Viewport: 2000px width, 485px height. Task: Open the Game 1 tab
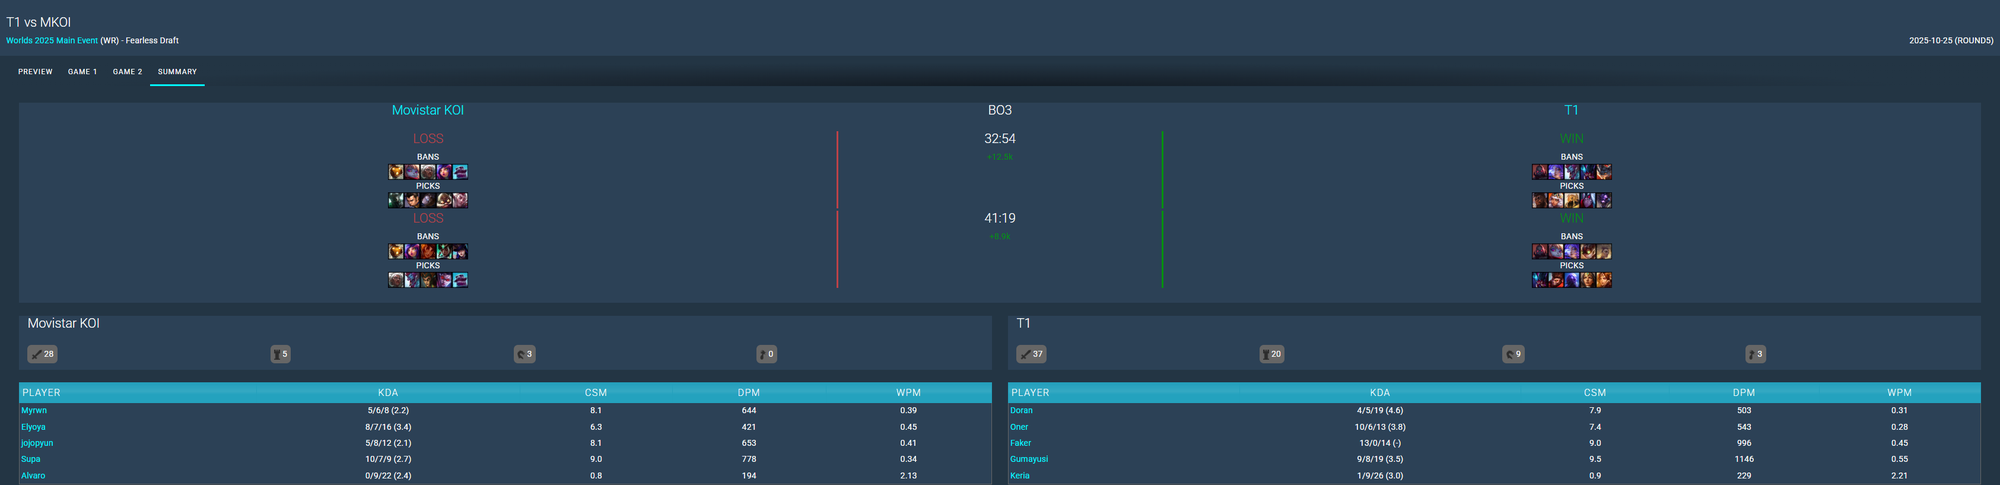pyautogui.click(x=82, y=72)
